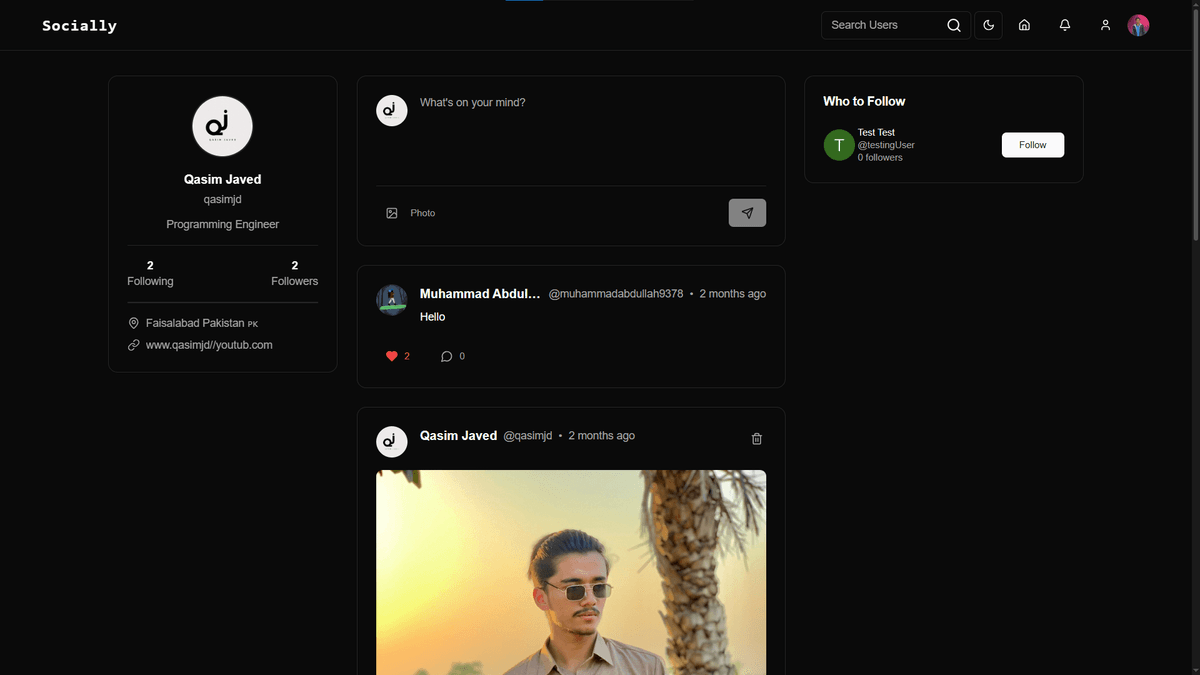Click the search magnifier icon
Screen dimensions: 1200x675
pyautogui.click(x=954, y=25)
